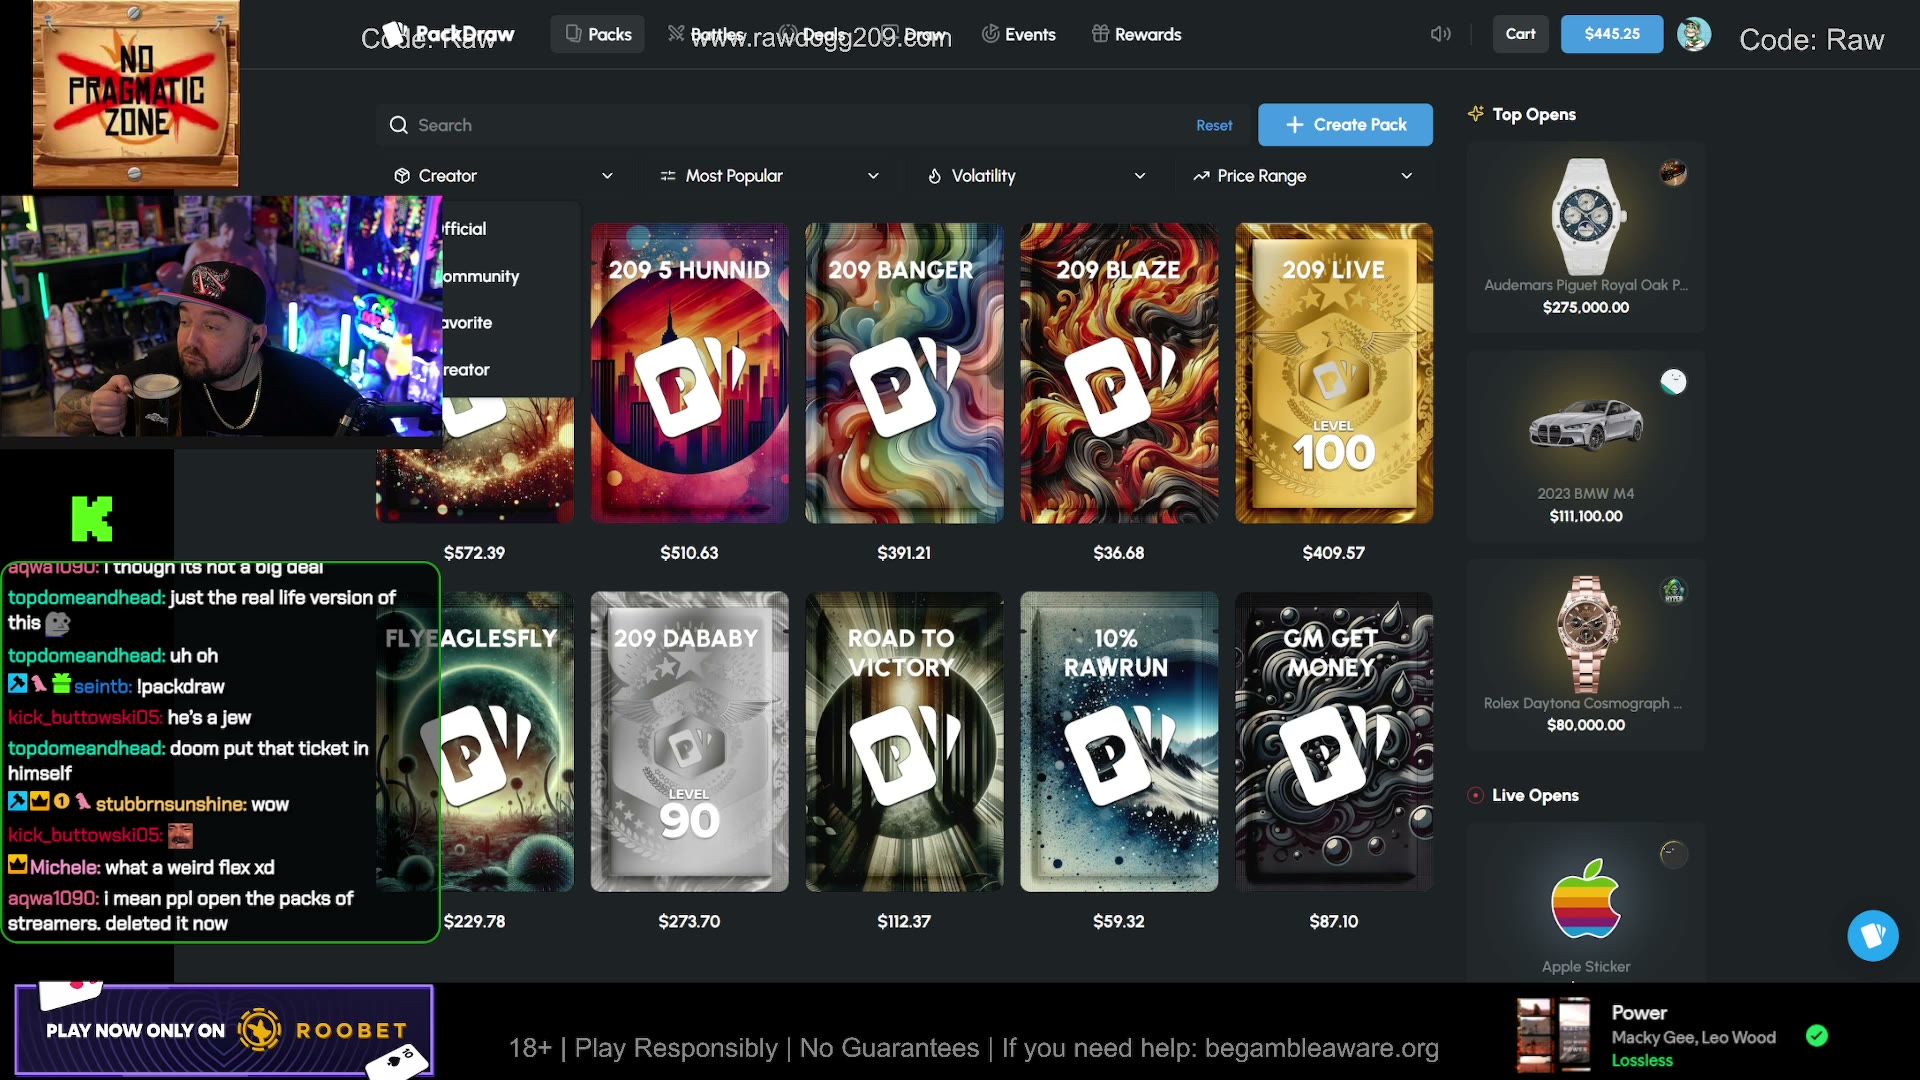Open the support chat bubble
Screen dimensions: 1920x1080
[x=1873, y=936]
